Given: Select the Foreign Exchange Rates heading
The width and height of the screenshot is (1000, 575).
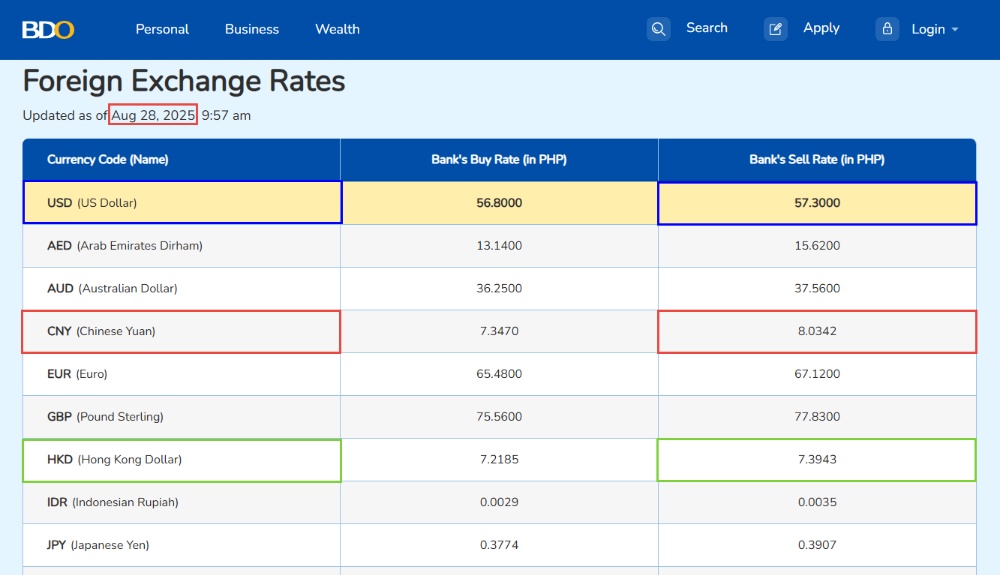Looking at the screenshot, I should point(184,81).
